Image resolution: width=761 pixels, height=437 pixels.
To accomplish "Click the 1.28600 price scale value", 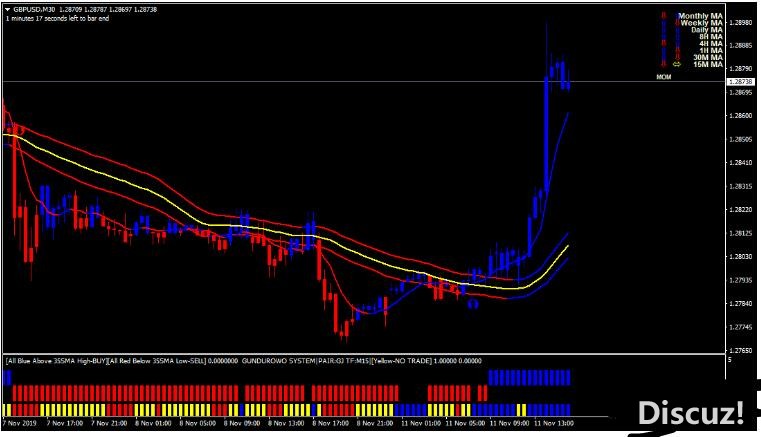I will (741, 116).
